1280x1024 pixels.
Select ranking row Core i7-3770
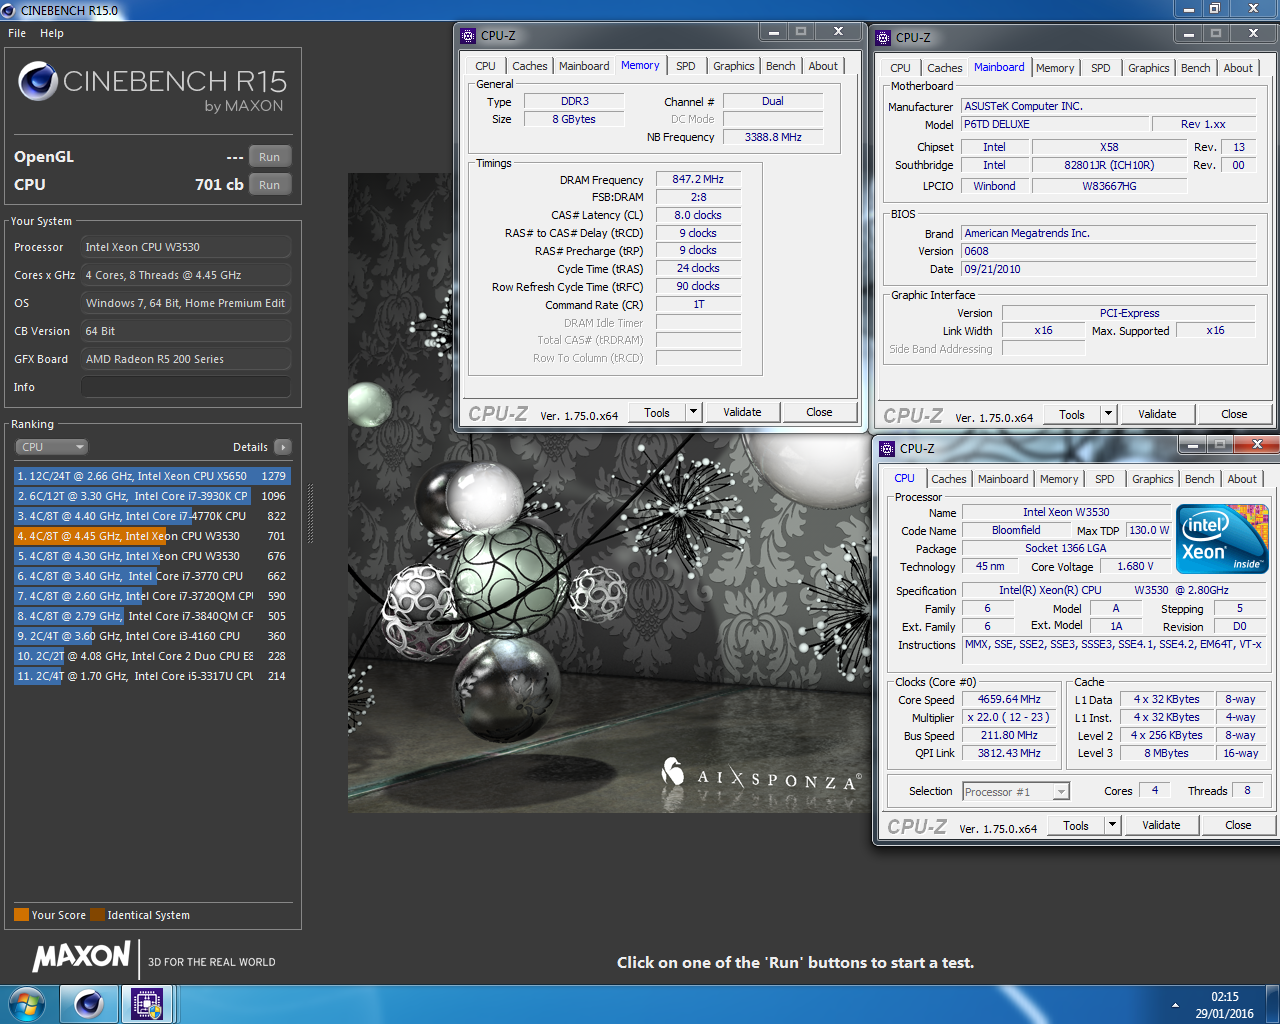[x=152, y=576]
